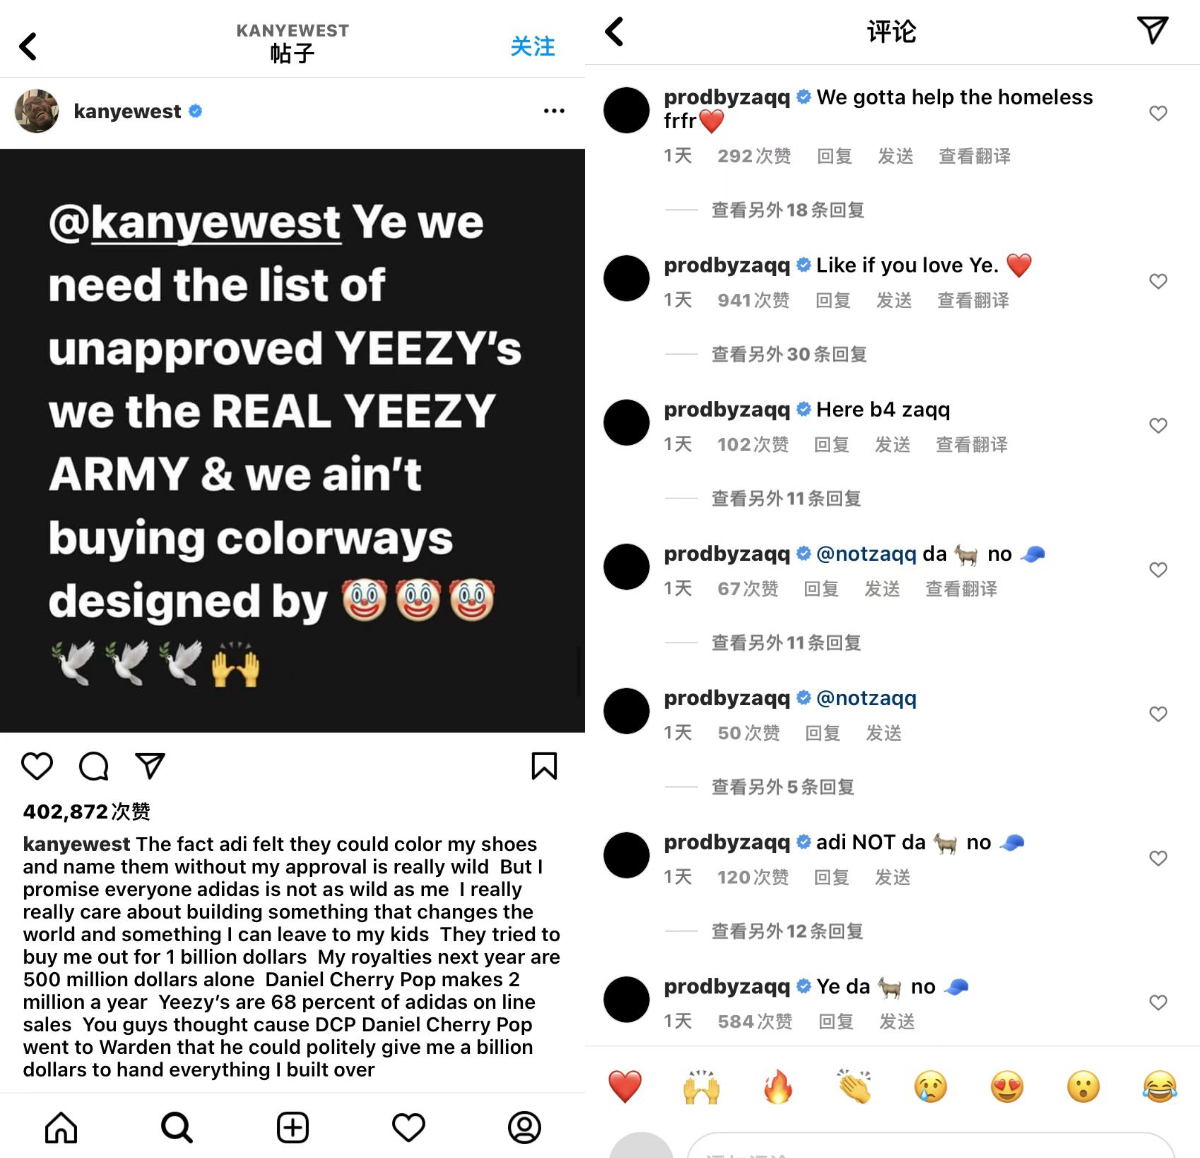Open kanyewest profile picture avatar
Screen dimensions: 1200x1158
(37, 111)
